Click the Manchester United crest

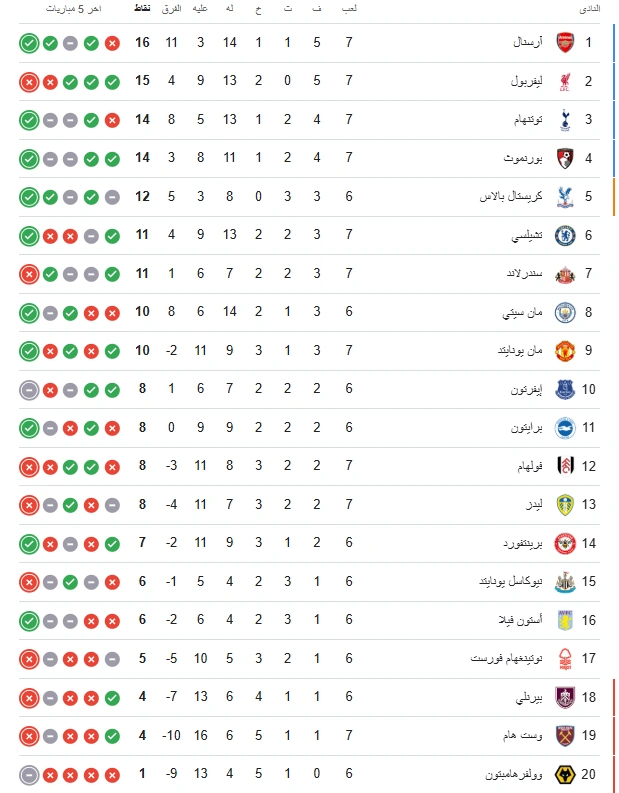(x=564, y=351)
